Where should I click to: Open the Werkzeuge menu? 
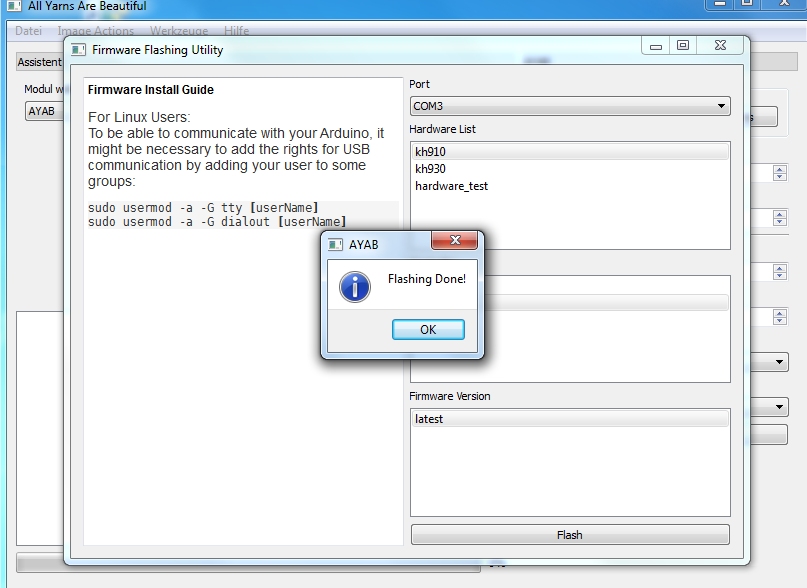[x=179, y=31]
